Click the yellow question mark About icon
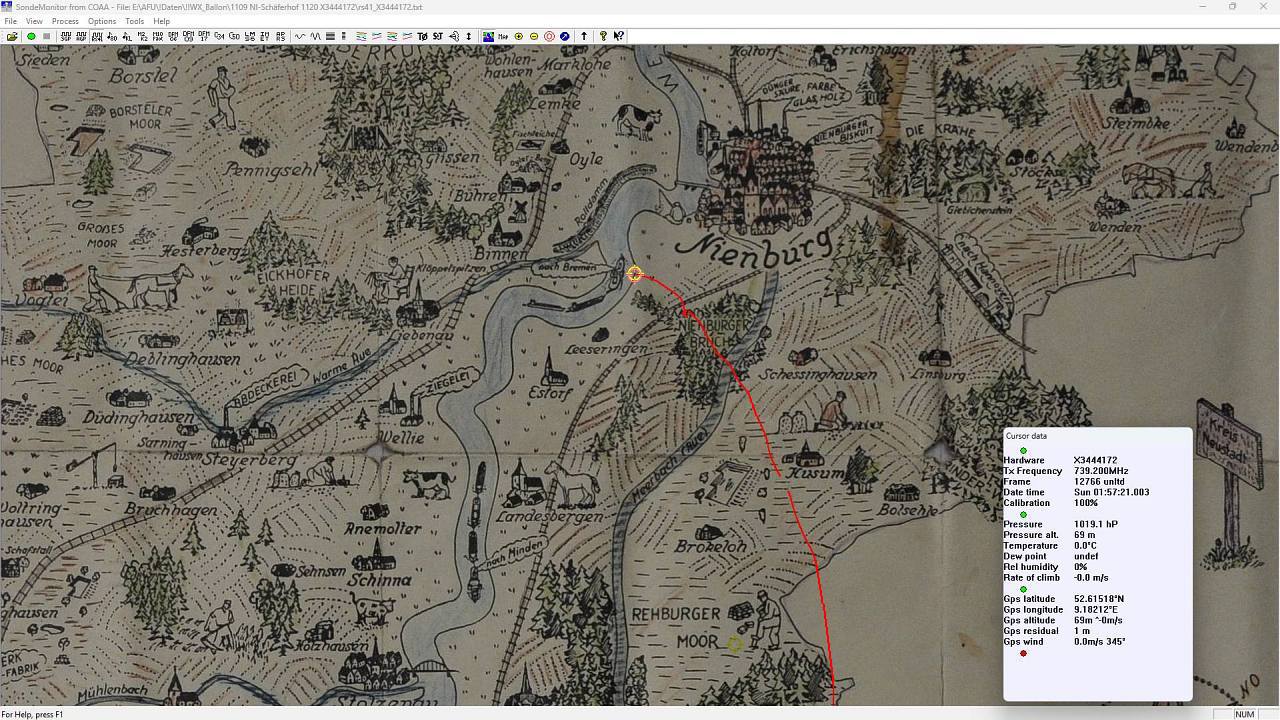The width and height of the screenshot is (1280, 720). point(603,36)
